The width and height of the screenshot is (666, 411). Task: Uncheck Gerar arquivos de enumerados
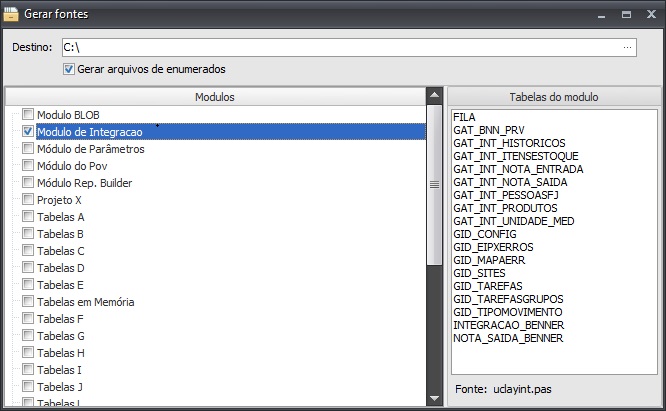coord(69,69)
